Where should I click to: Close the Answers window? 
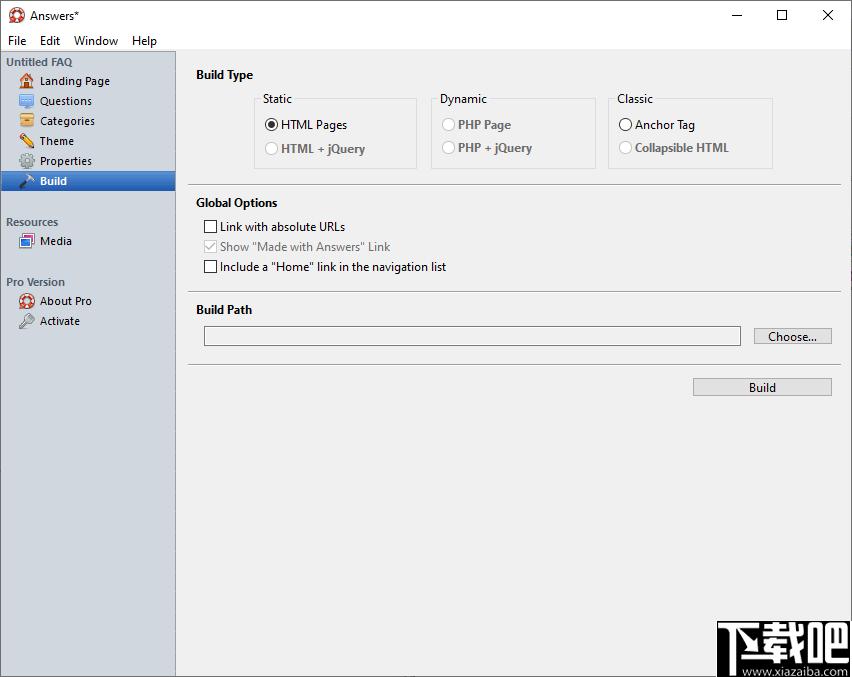coord(828,15)
